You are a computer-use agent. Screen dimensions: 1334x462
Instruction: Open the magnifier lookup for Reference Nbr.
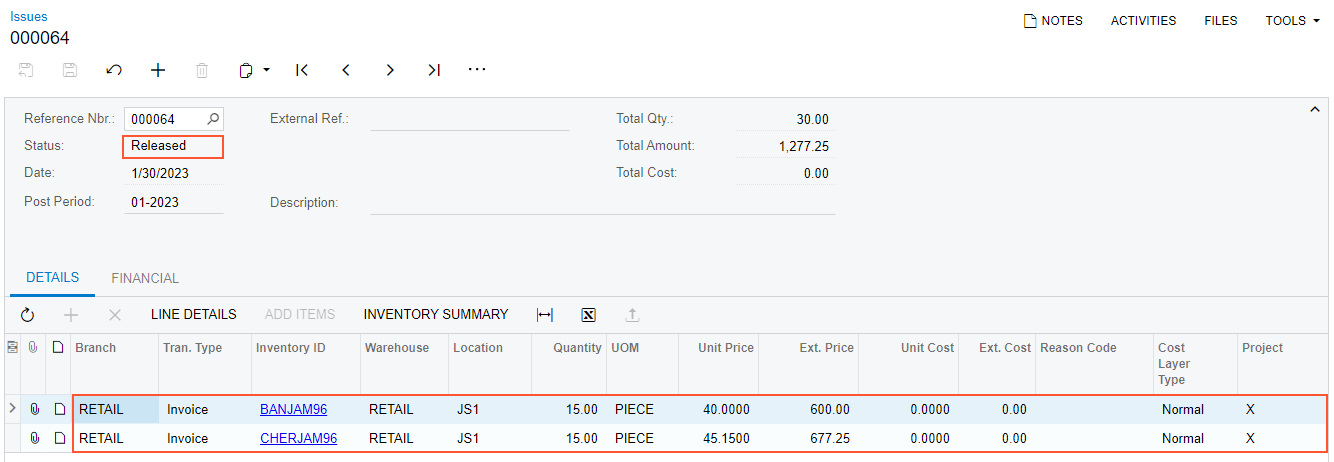[x=213, y=119]
